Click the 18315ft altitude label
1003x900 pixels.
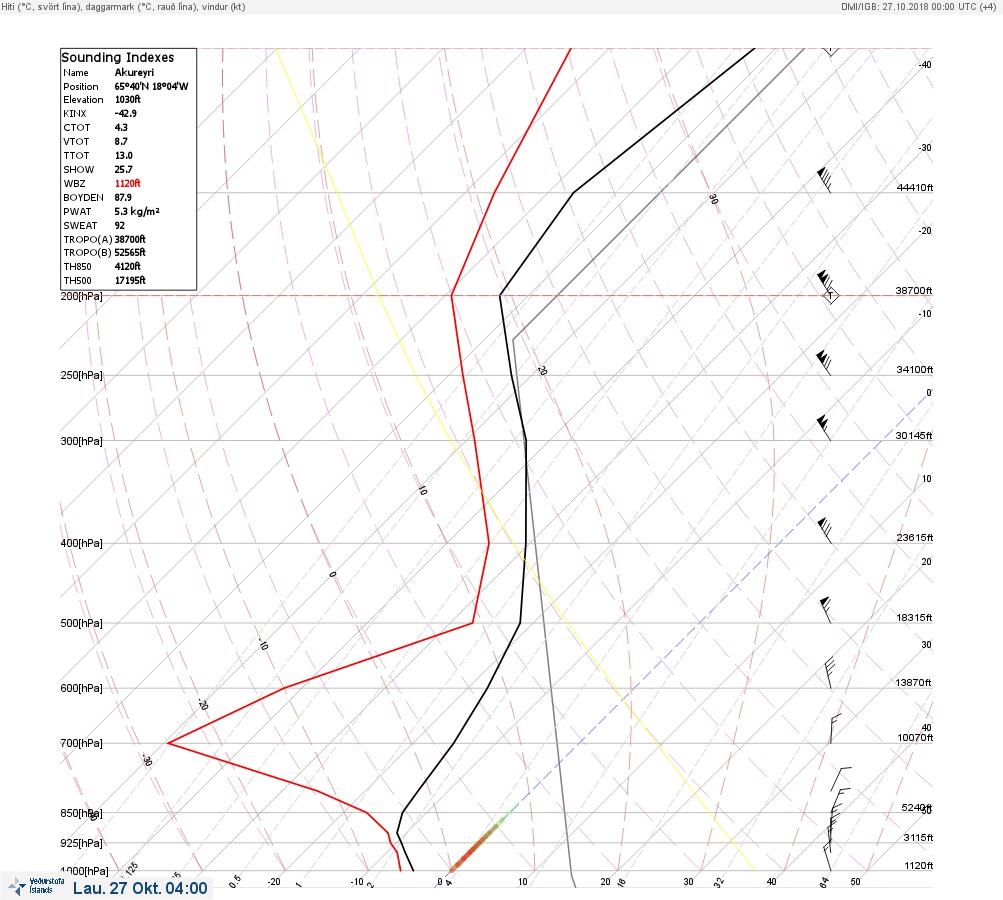coord(914,617)
